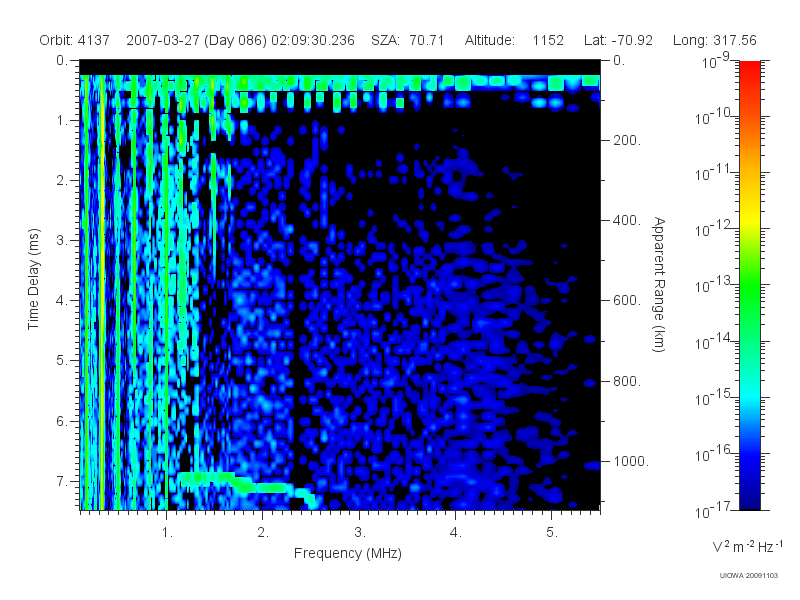Click the apparent range tick '800.'
The image size is (800, 600).
tap(627, 381)
